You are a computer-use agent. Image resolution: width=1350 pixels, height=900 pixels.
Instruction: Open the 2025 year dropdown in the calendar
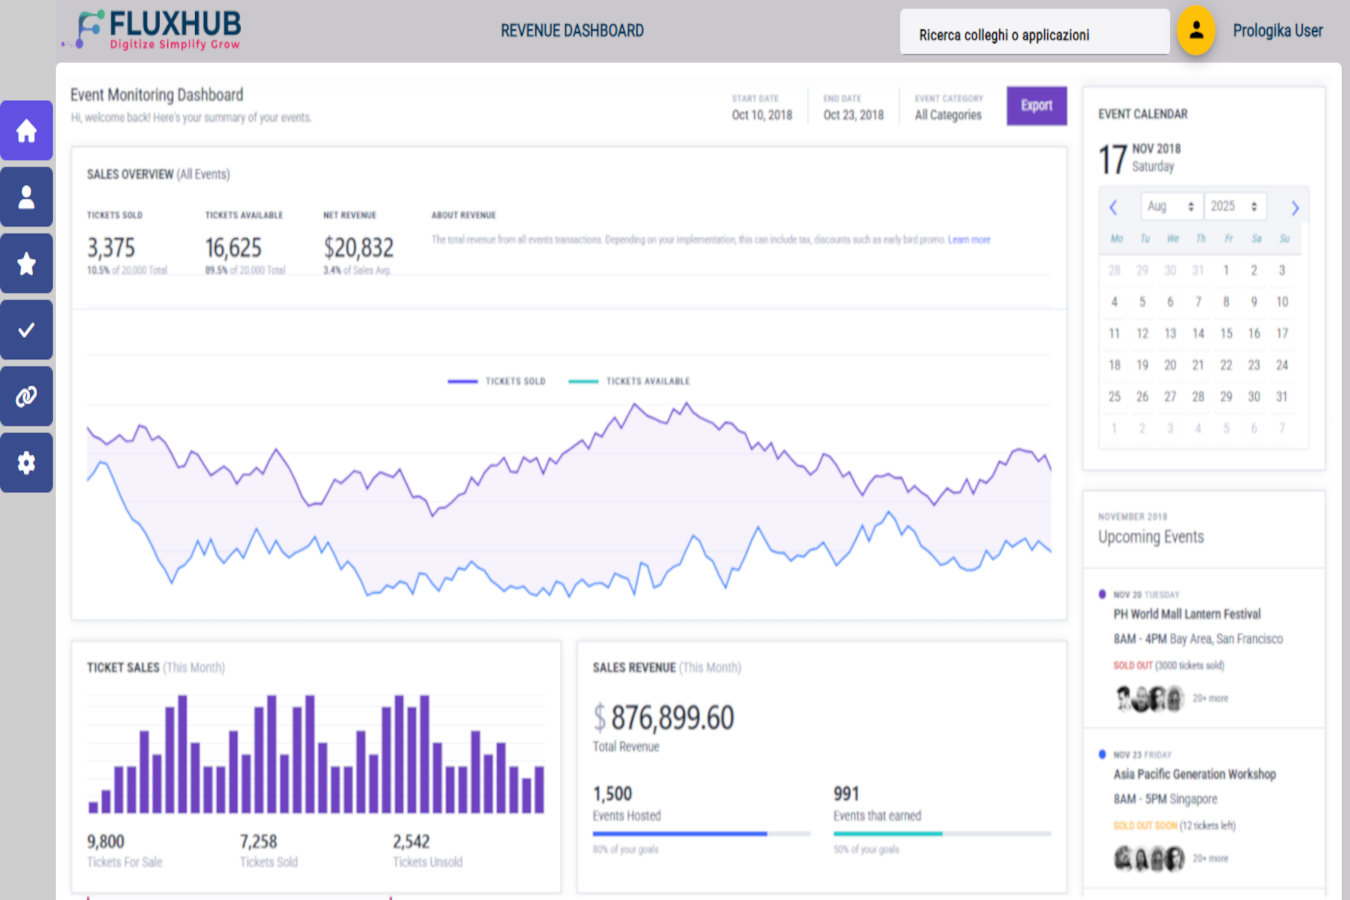click(x=1236, y=206)
